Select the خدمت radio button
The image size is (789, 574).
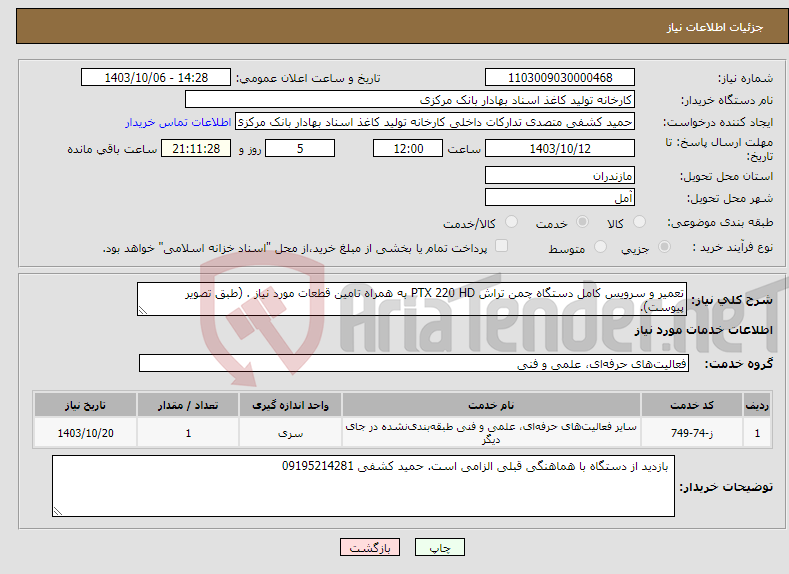click(x=582, y=222)
